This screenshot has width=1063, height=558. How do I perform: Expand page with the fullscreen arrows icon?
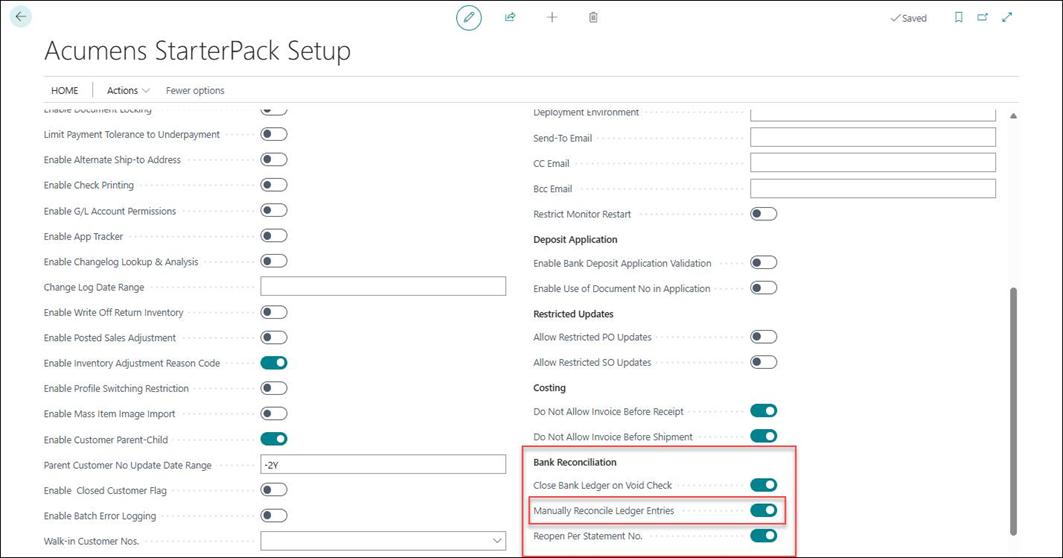[1007, 18]
